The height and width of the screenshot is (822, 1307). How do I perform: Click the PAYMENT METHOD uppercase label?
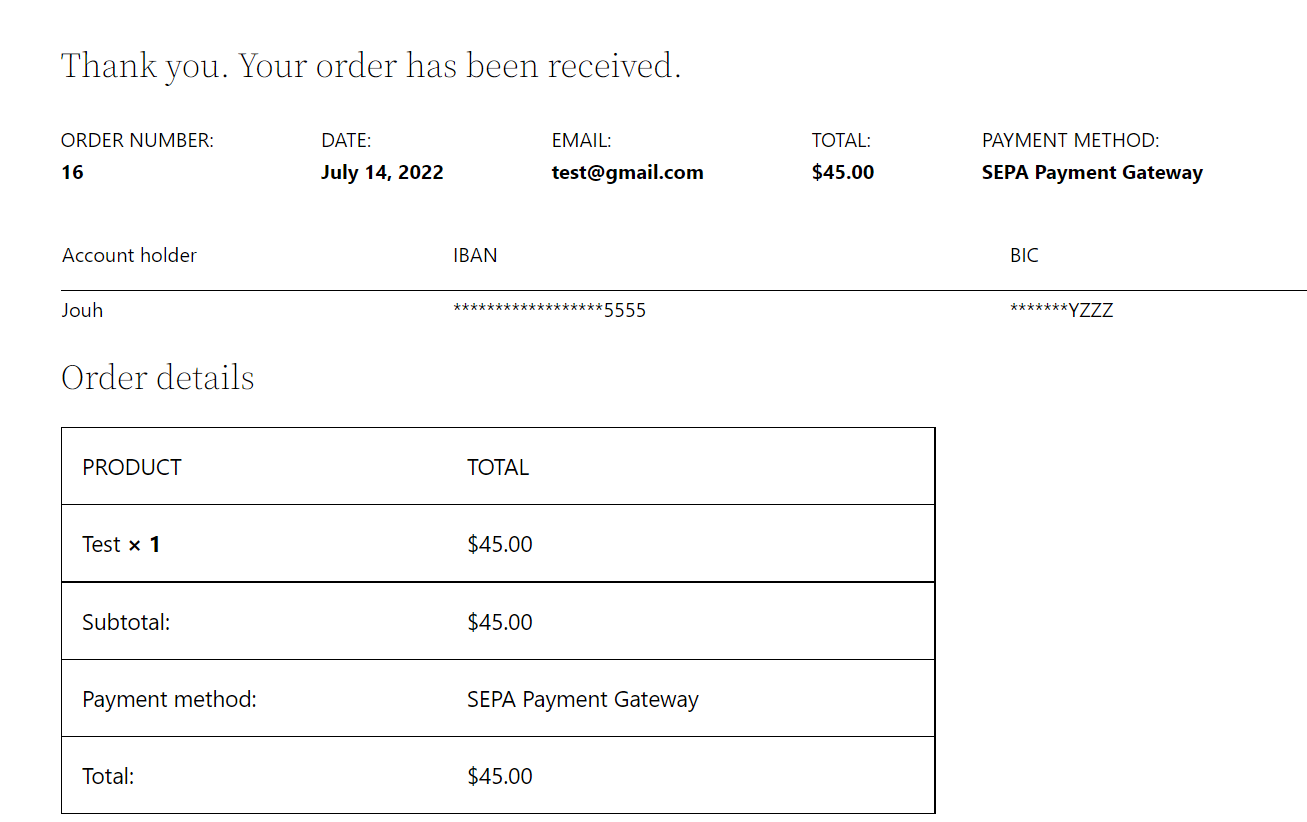tap(1070, 141)
